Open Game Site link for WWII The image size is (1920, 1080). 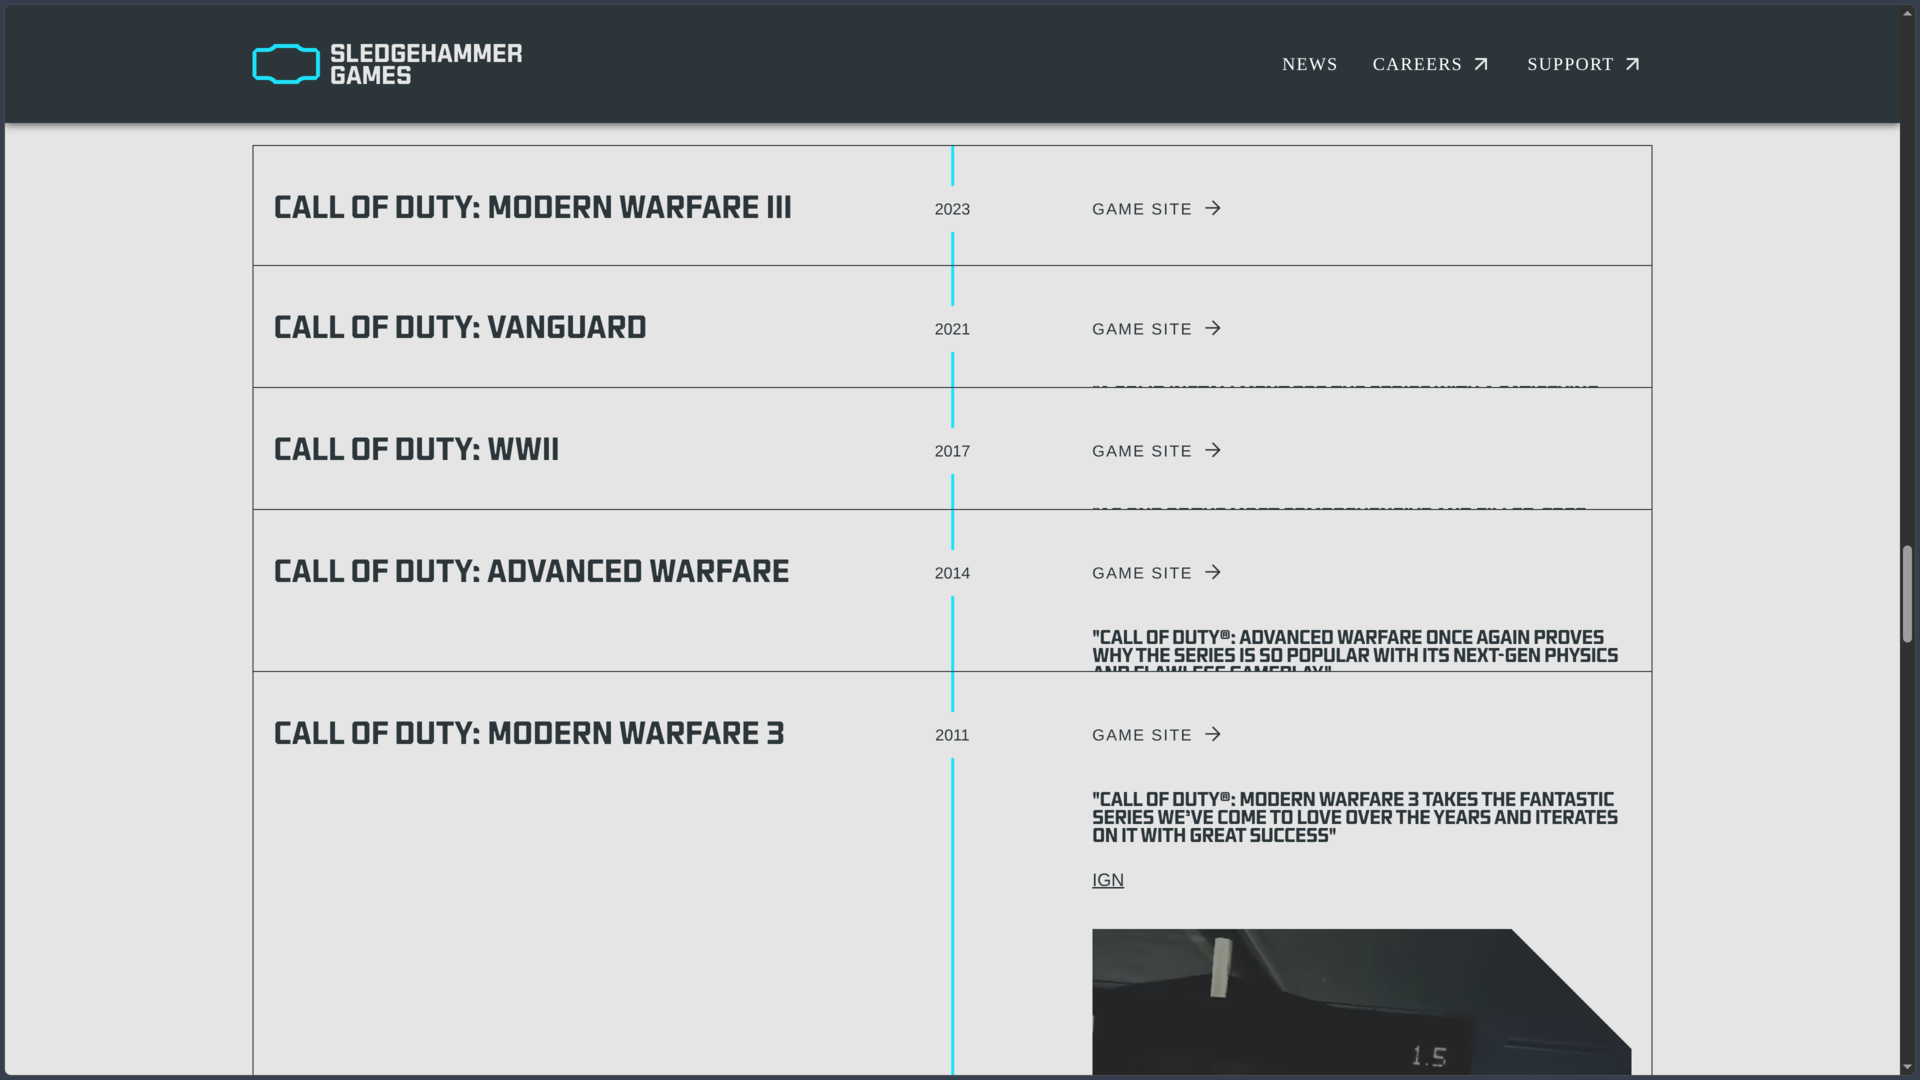tap(1157, 451)
